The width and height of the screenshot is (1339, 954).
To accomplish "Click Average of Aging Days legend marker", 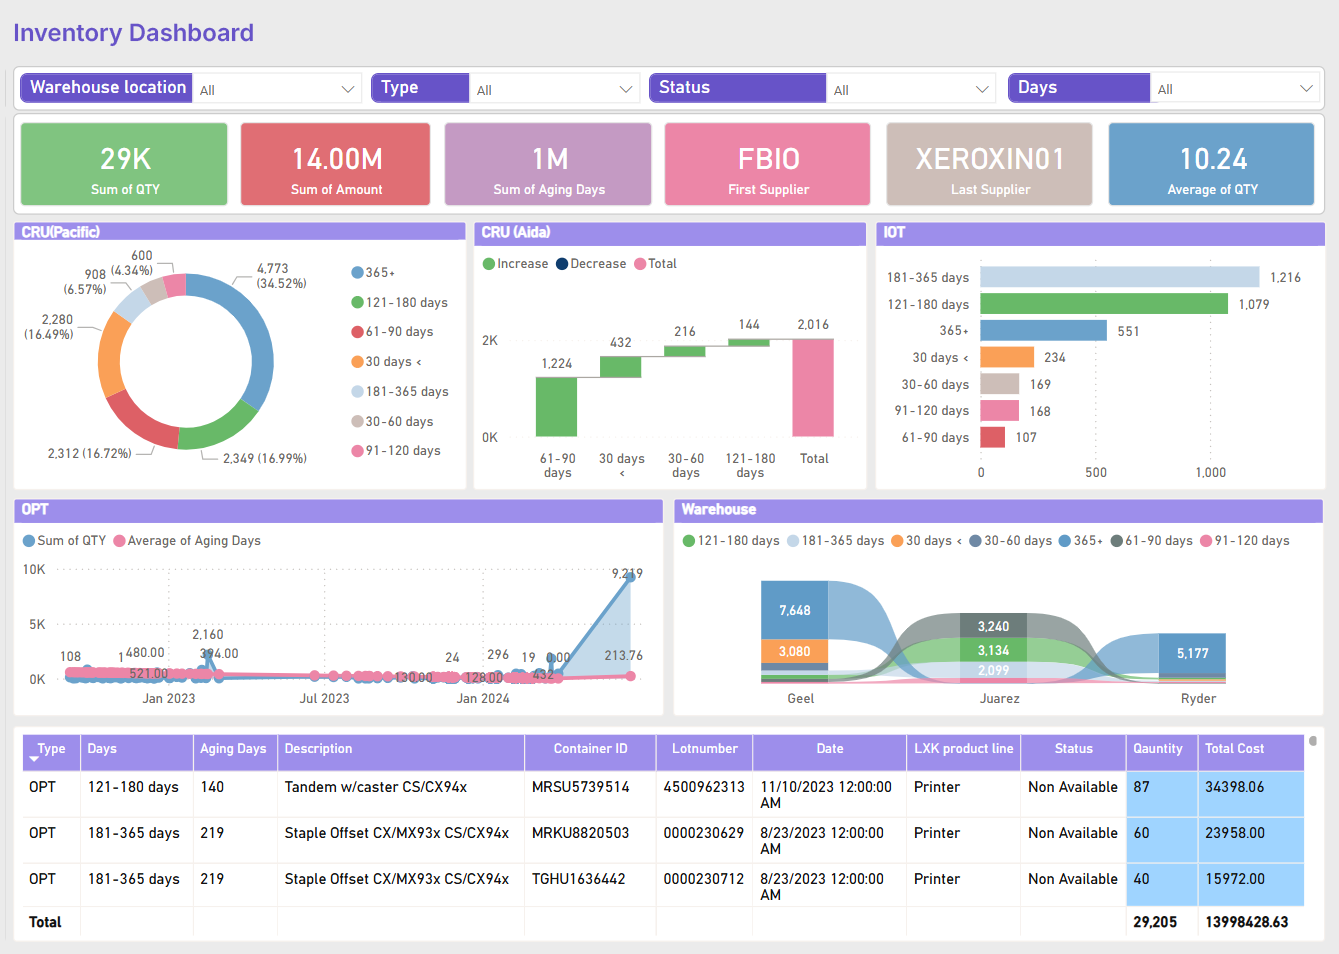I will tap(119, 541).
